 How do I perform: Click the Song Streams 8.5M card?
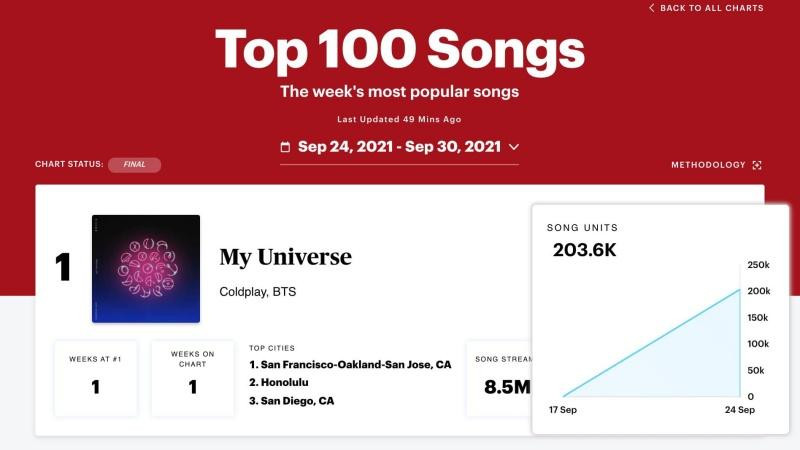point(500,378)
